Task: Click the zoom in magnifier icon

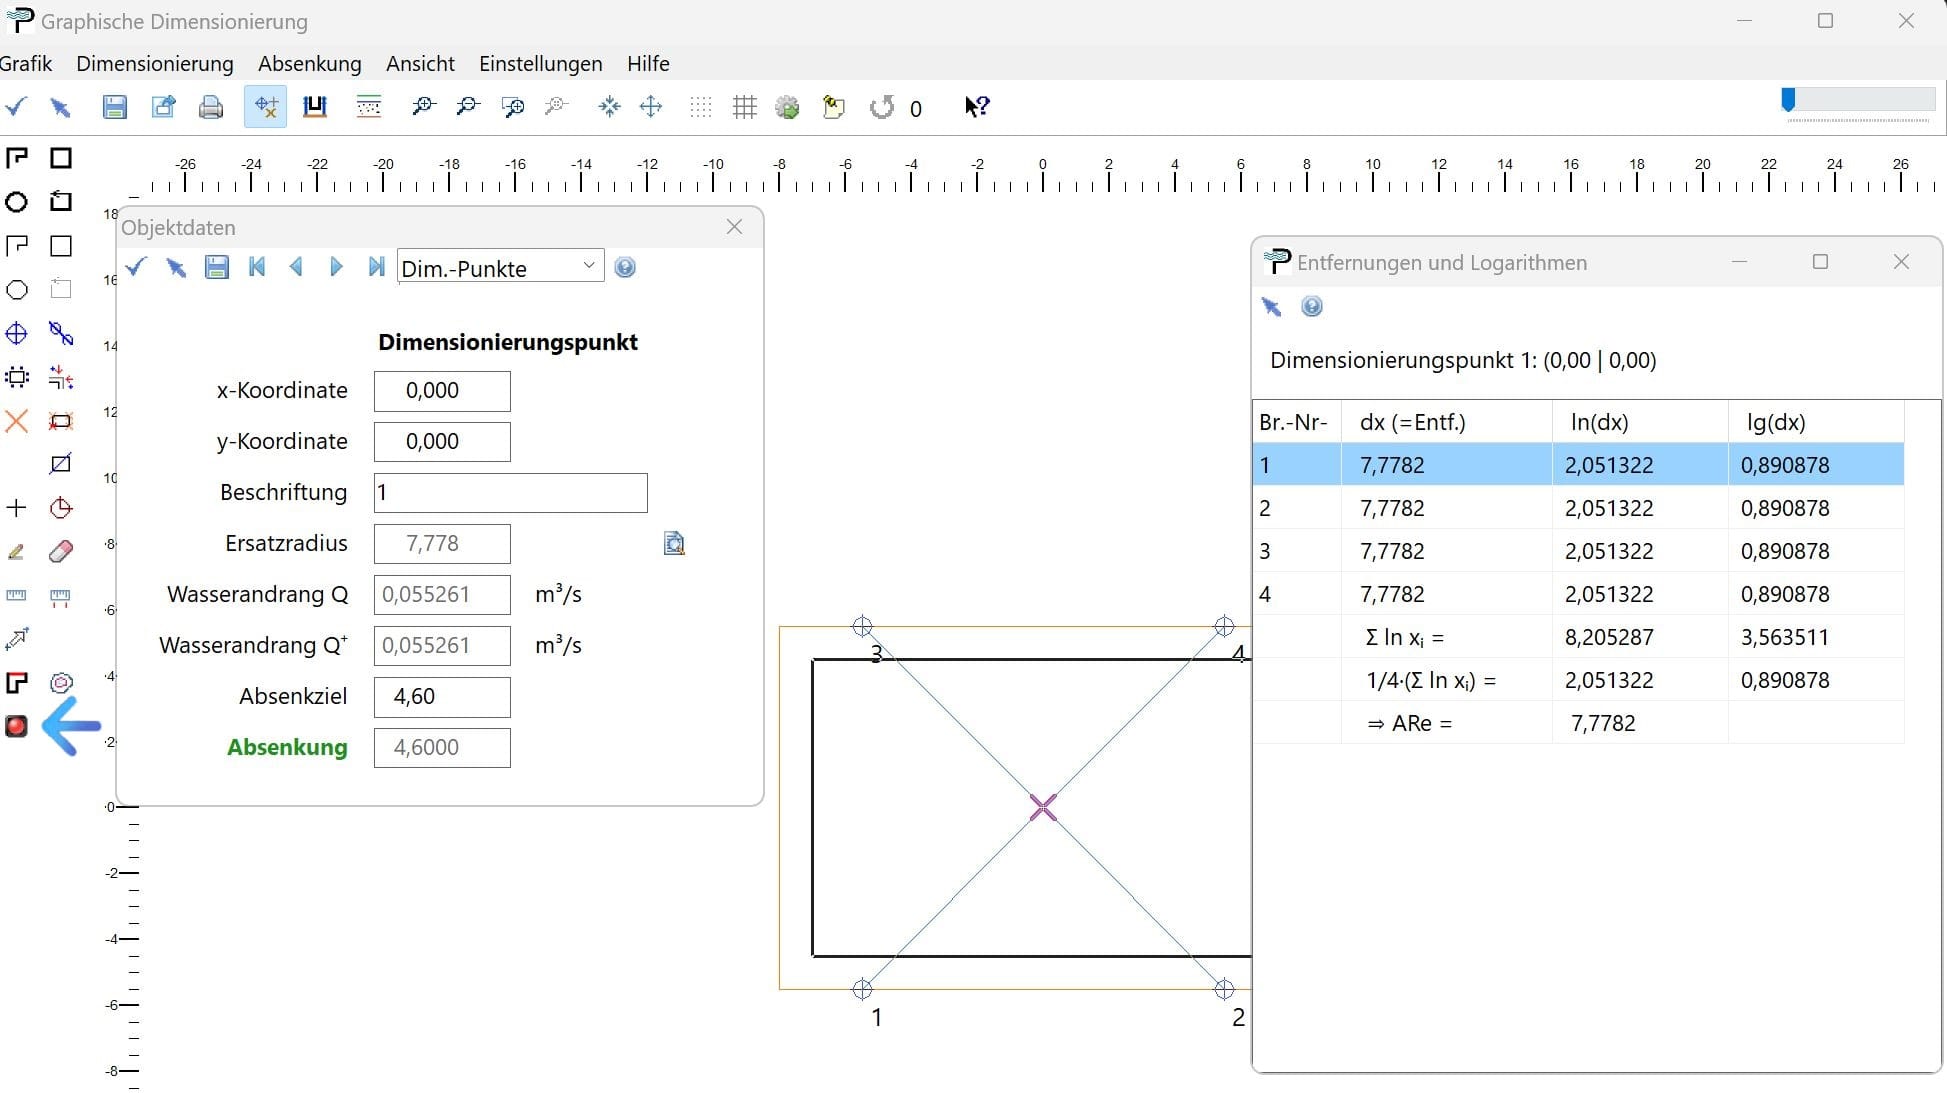Action: pyautogui.click(x=423, y=107)
